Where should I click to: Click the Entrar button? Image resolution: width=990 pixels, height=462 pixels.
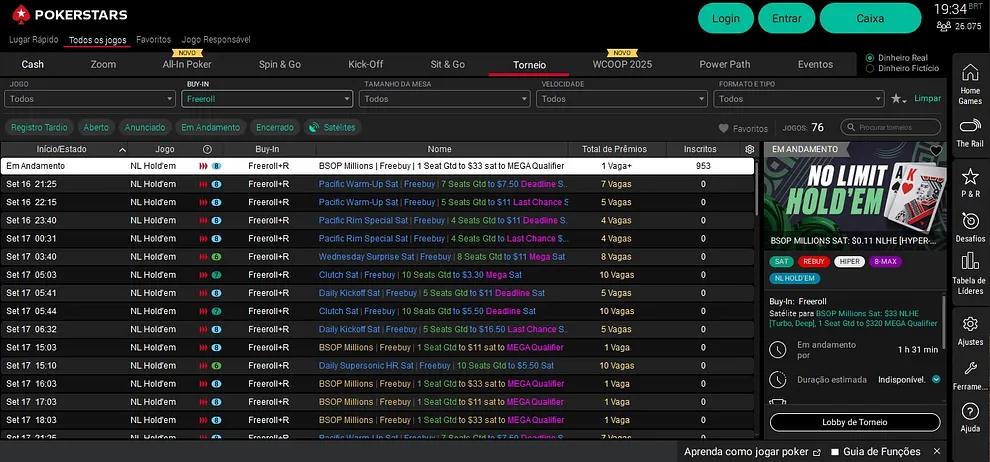pos(787,18)
